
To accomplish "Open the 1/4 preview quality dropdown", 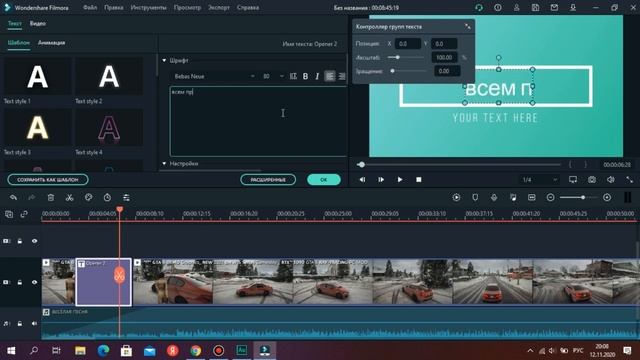I will pyautogui.click(x=539, y=180).
